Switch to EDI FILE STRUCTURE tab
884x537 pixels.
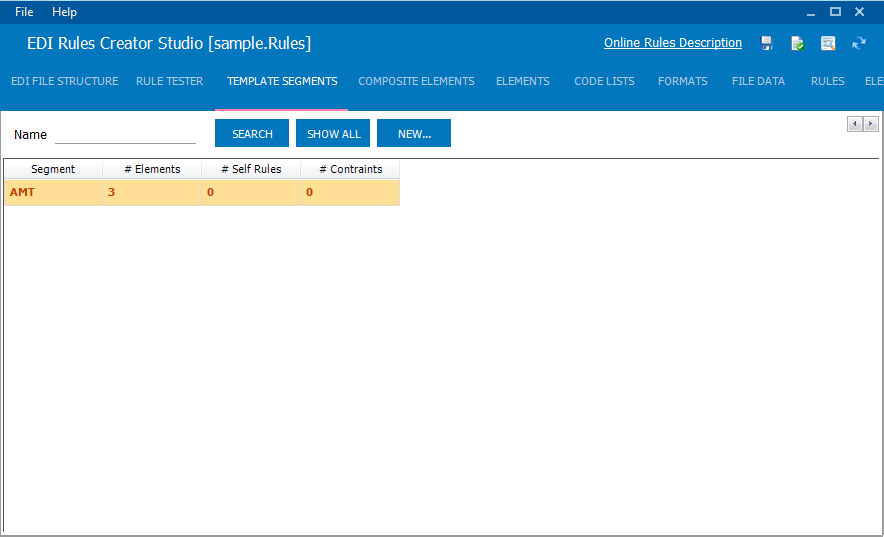coord(65,81)
